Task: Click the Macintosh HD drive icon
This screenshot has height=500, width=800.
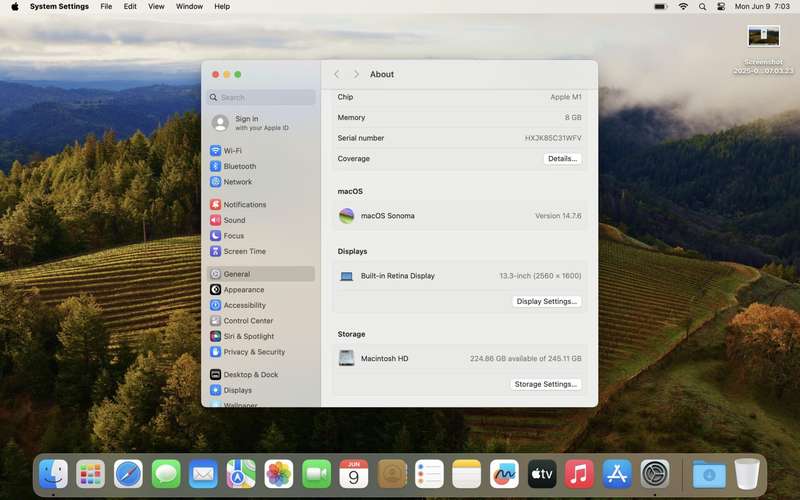Action: click(346, 358)
